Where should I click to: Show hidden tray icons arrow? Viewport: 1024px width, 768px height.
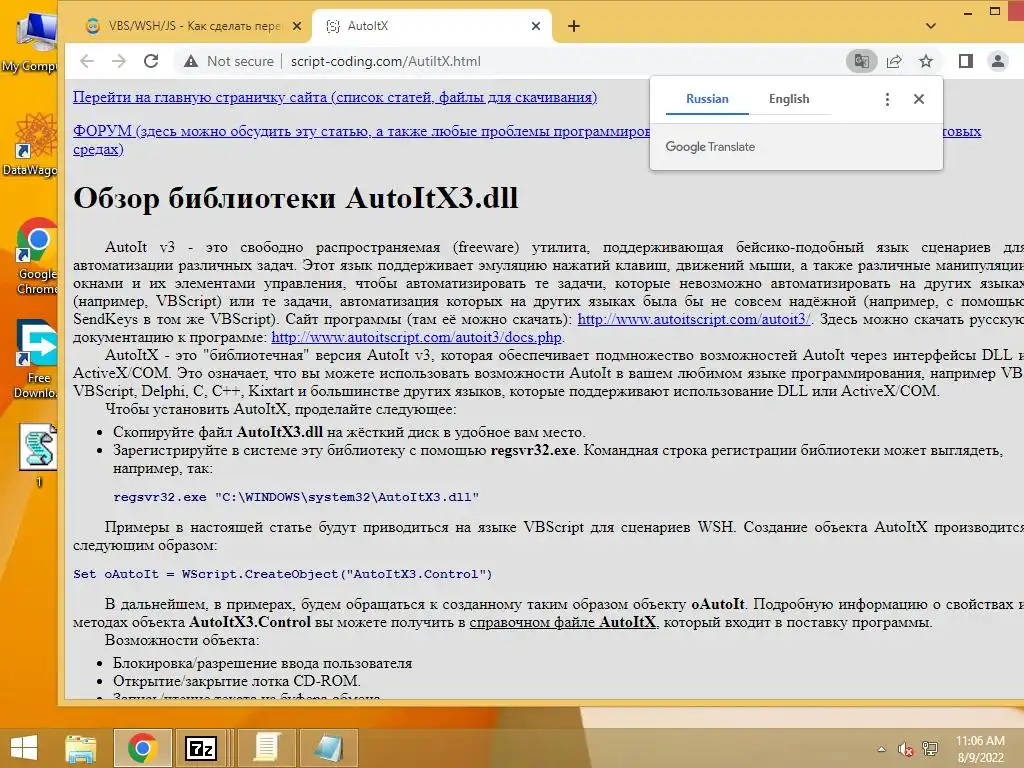tap(882, 749)
